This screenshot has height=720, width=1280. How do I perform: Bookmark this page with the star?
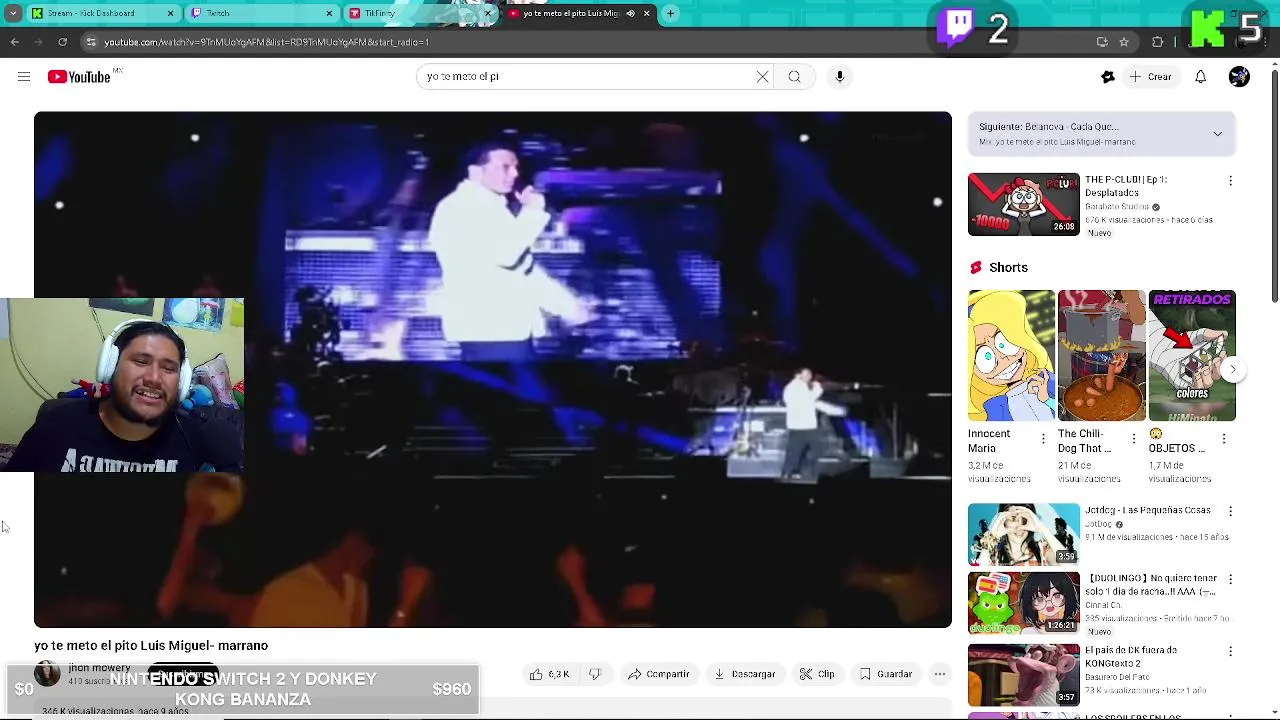(1124, 42)
